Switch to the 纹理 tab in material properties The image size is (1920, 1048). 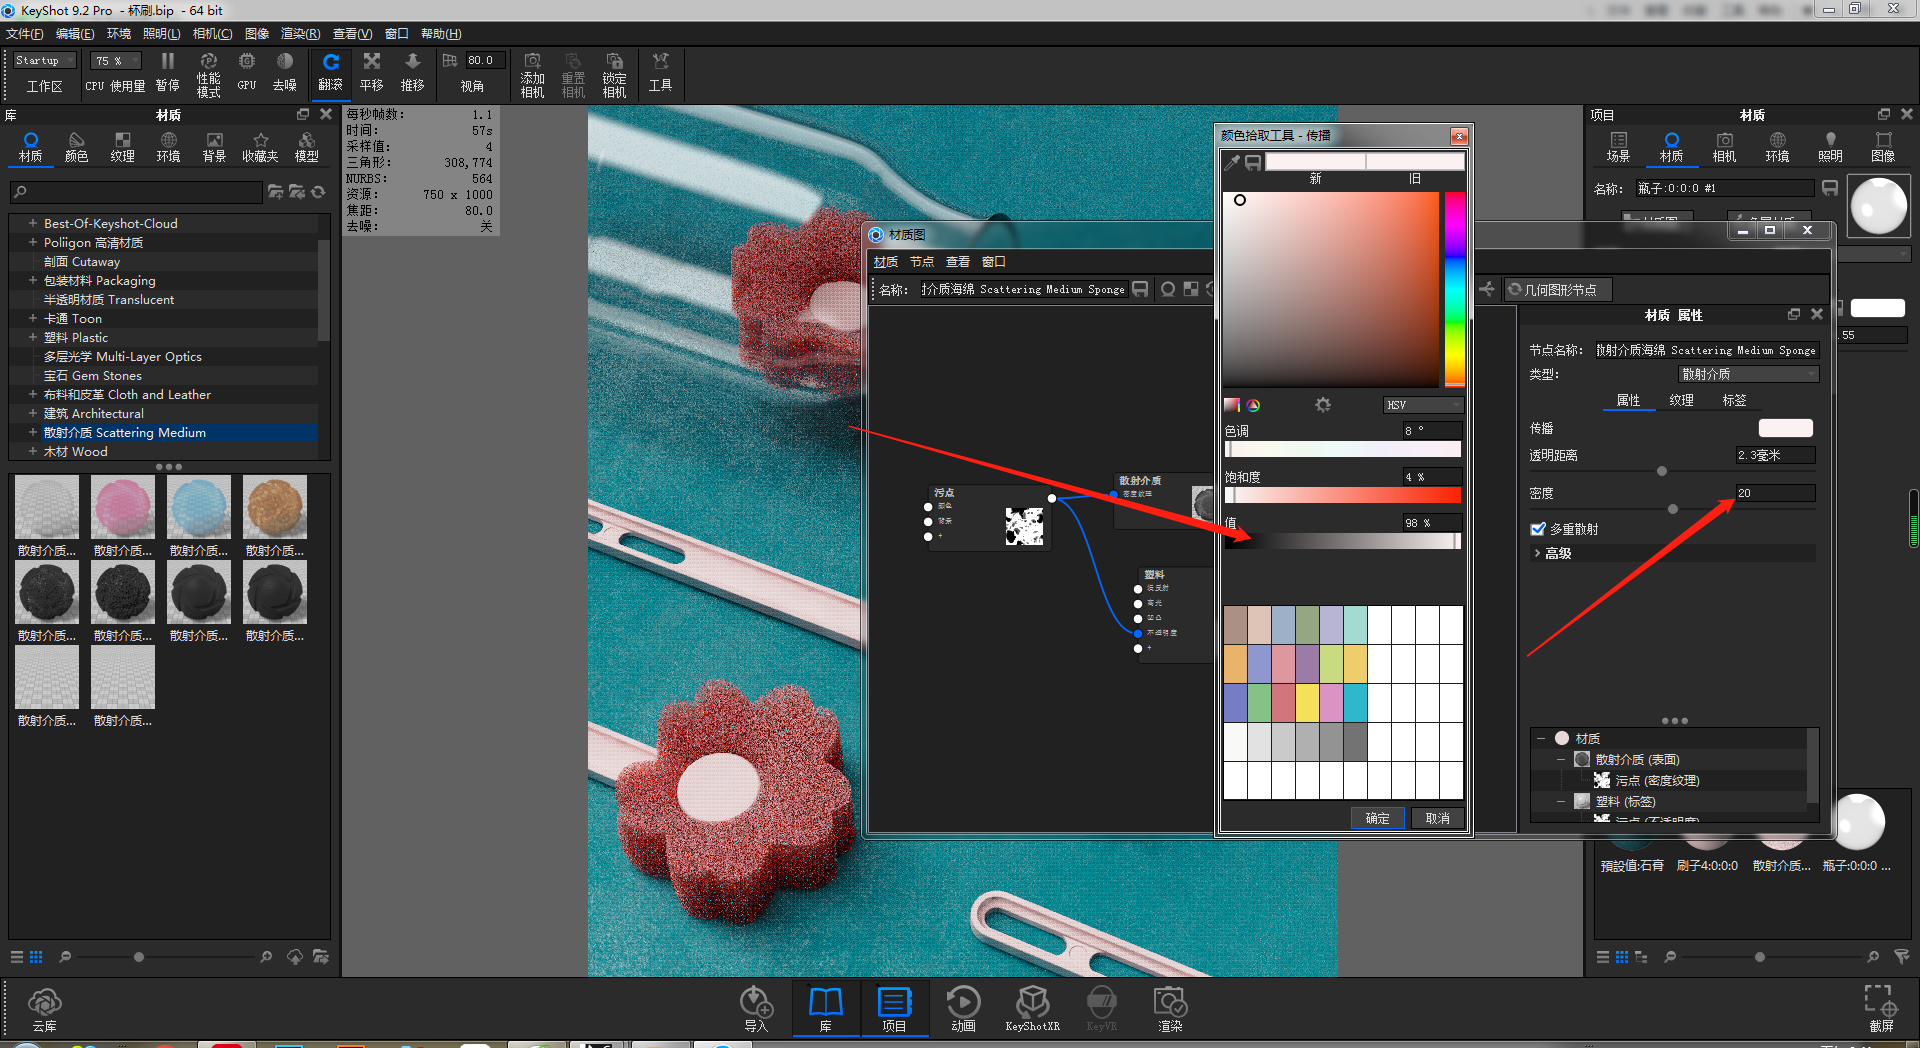[1682, 400]
